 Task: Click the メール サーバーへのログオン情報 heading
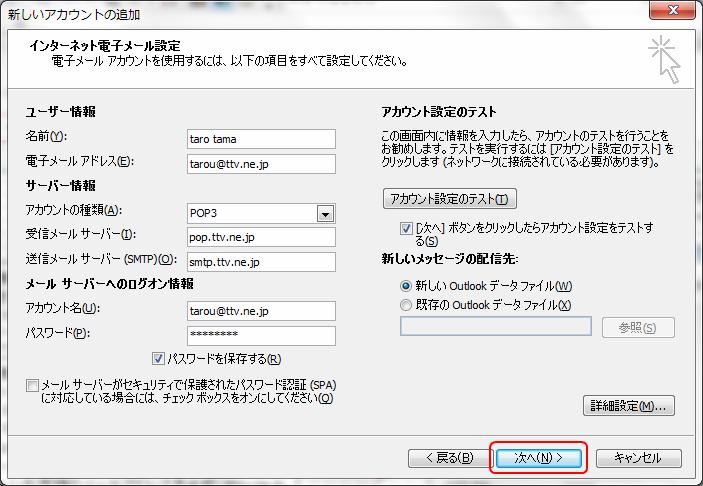109,284
